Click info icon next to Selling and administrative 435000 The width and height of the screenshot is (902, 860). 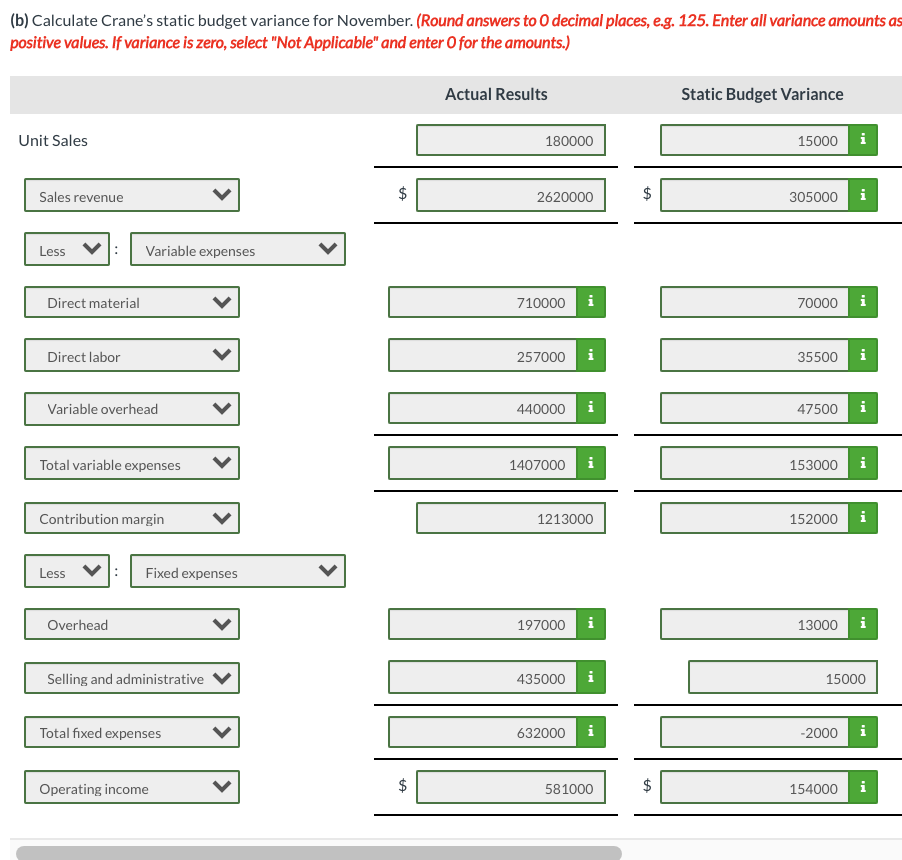point(591,678)
